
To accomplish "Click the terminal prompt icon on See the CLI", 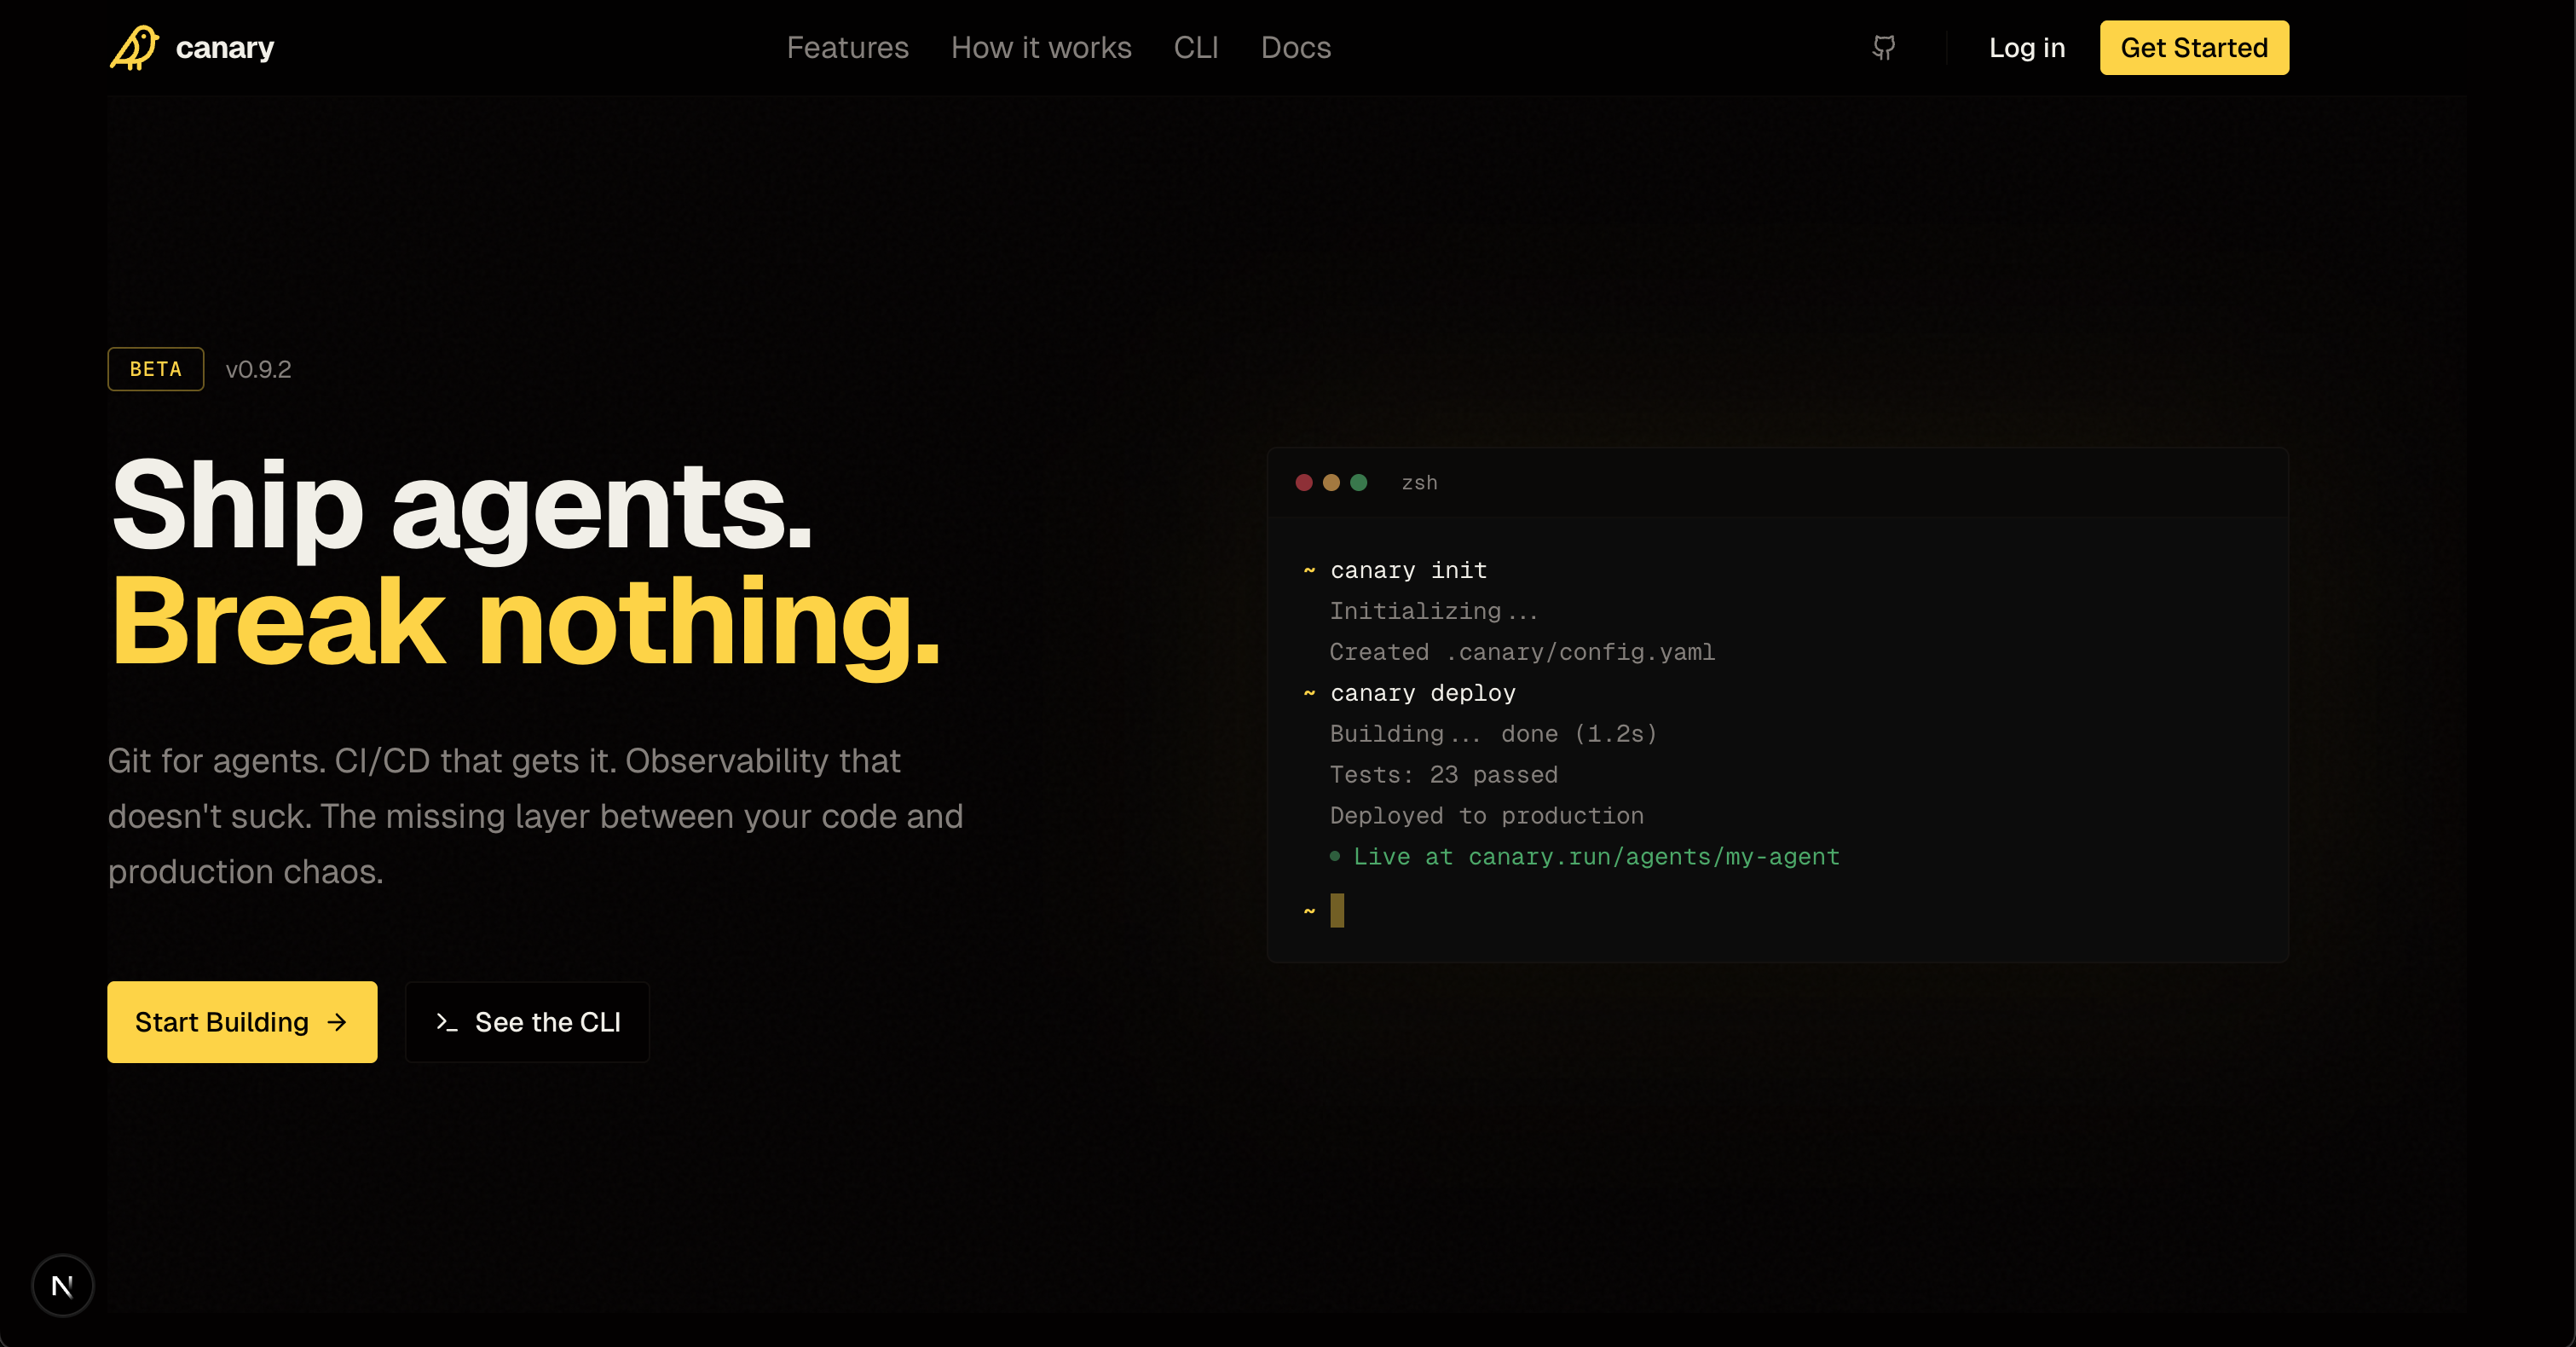I will tap(446, 1022).
